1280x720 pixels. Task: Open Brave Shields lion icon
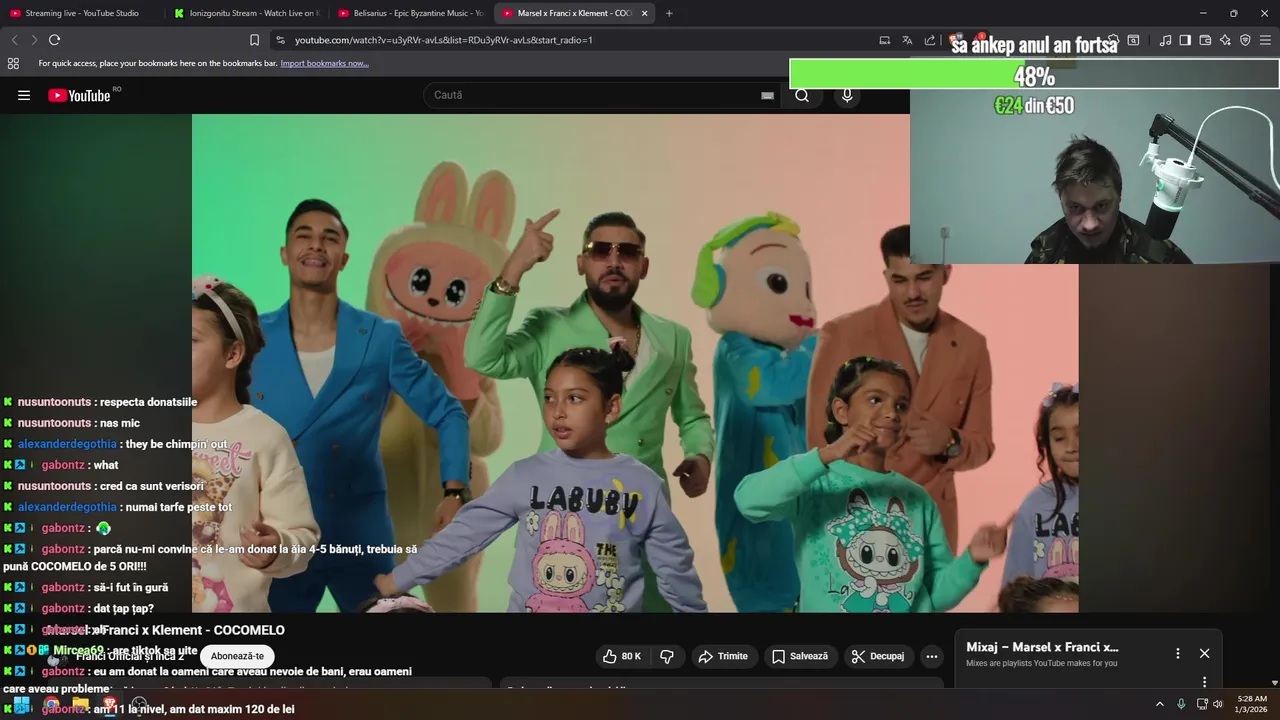[957, 40]
